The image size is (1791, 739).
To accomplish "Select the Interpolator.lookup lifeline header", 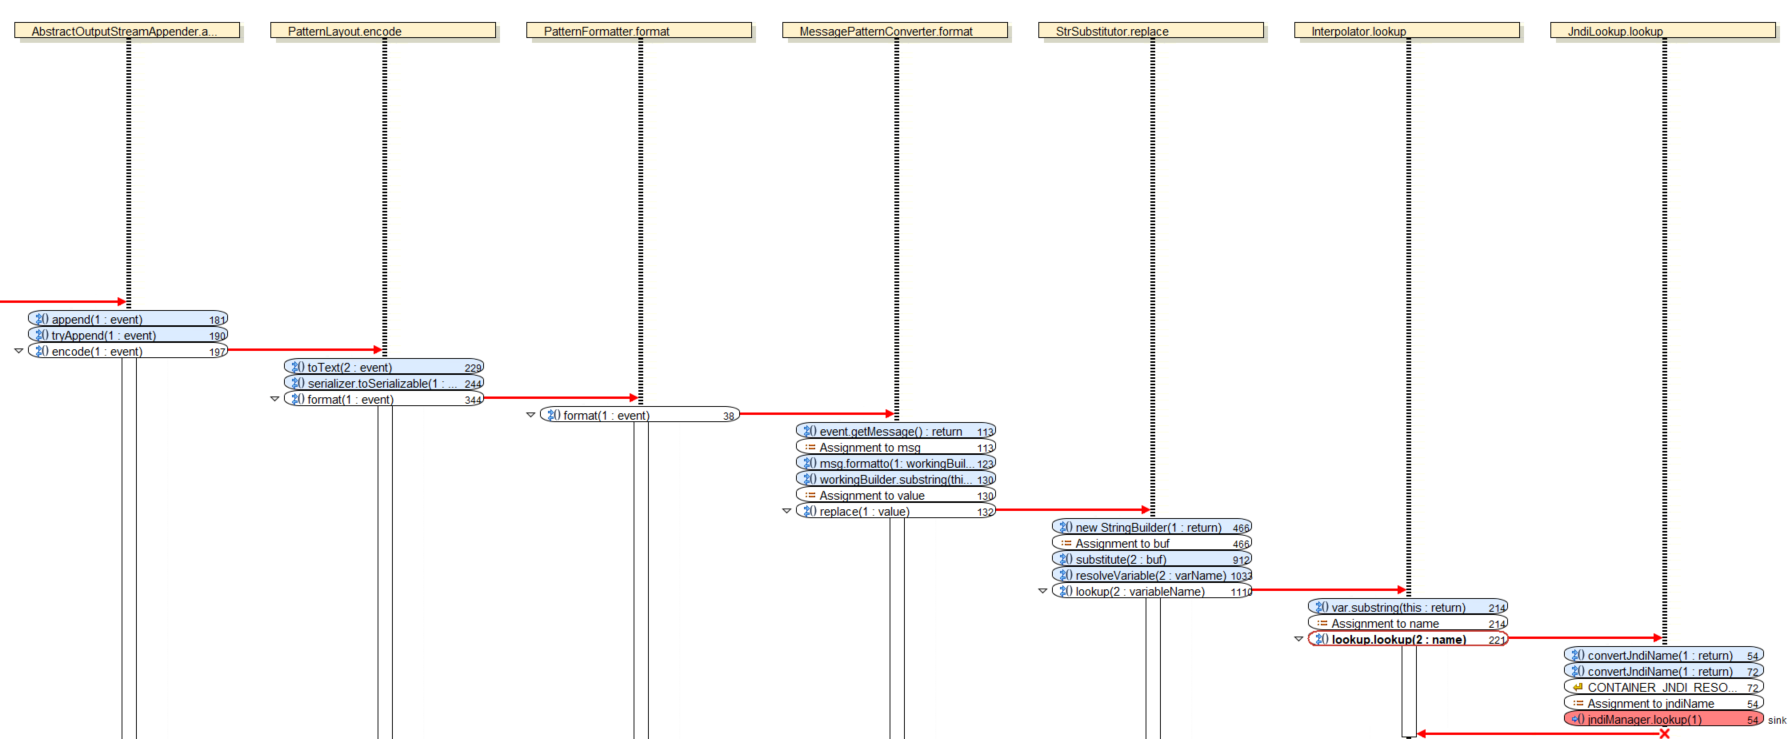I will coord(1407,31).
